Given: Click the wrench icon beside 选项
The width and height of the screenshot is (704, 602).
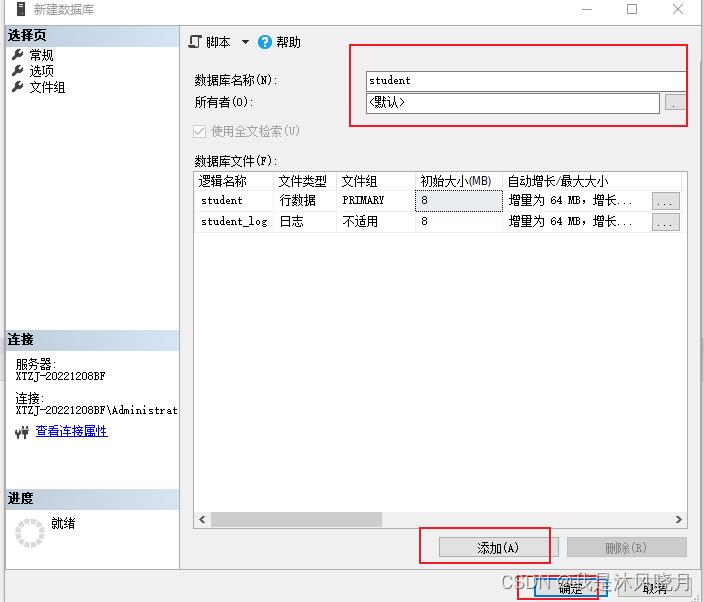Looking at the screenshot, I should tap(18, 70).
